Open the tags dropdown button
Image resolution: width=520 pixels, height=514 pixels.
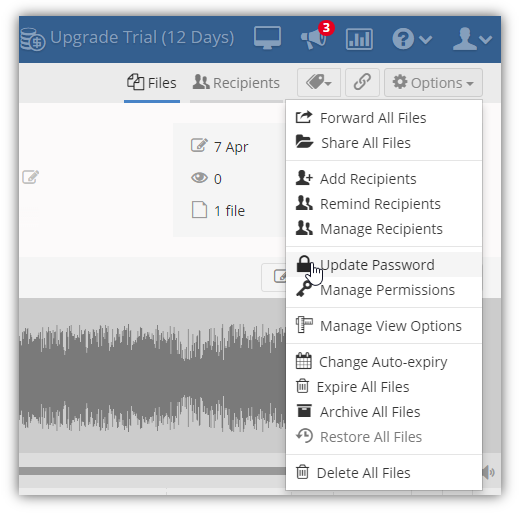319,82
